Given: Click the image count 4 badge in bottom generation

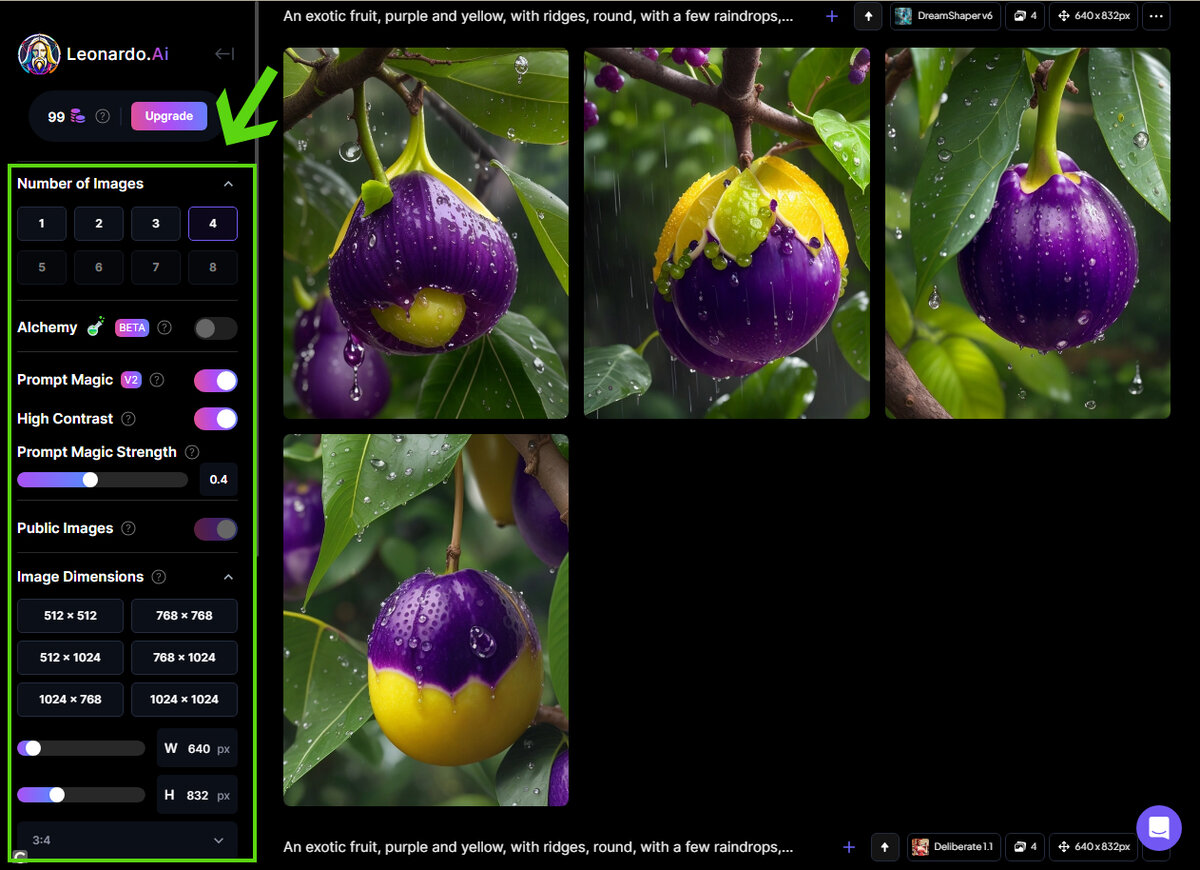Looking at the screenshot, I should [x=1025, y=847].
